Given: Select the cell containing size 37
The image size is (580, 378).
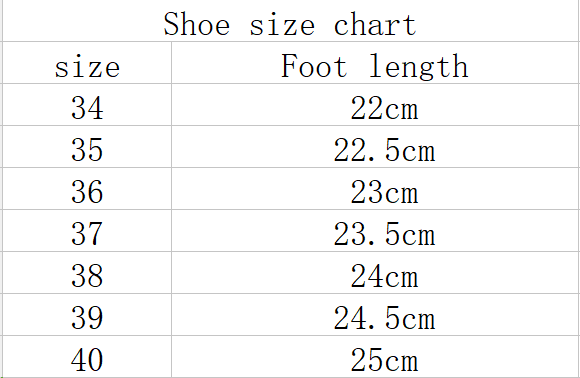Looking at the screenshot, I should pyautogui.click(x=87, y=231).
